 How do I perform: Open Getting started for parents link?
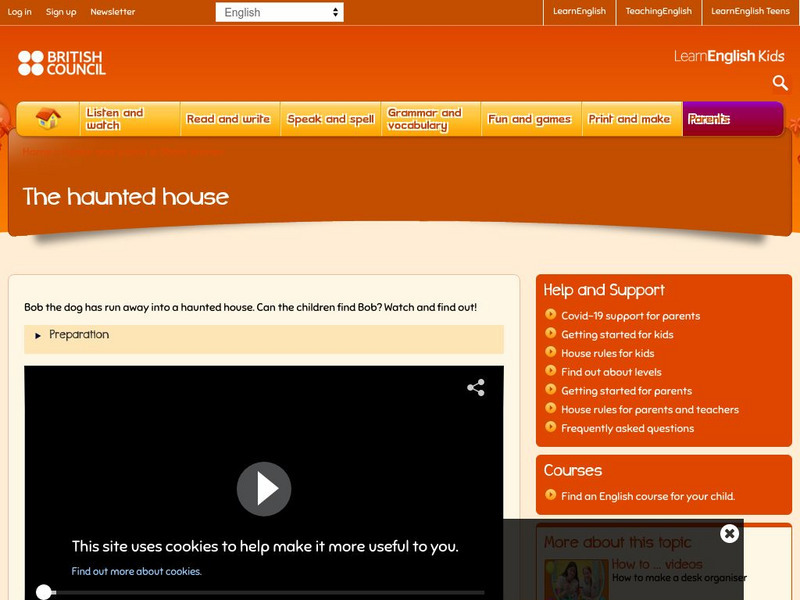click(627, 391)
